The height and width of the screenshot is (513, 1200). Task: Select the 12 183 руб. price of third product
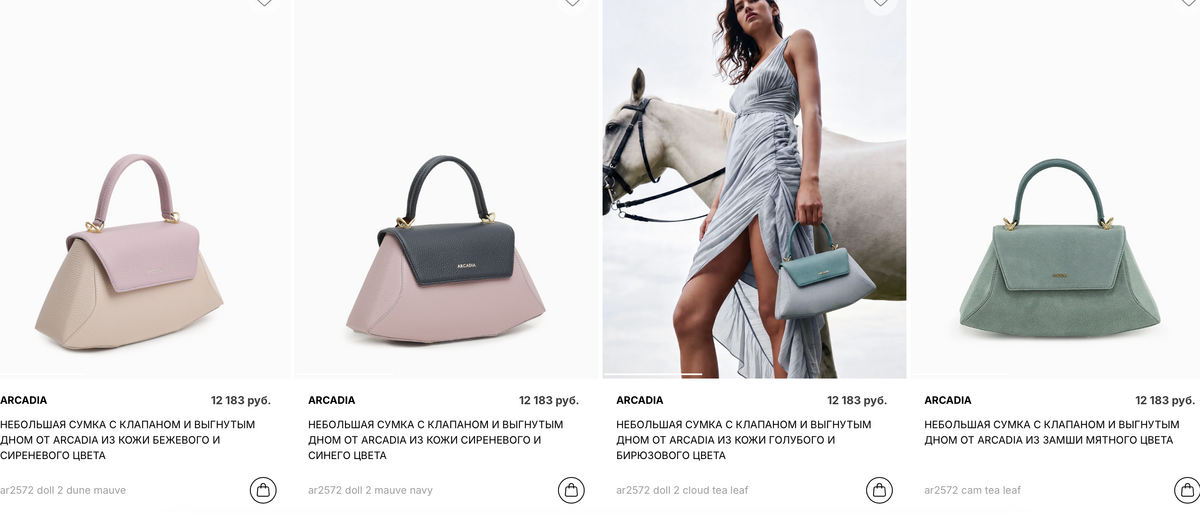point(857,400)
